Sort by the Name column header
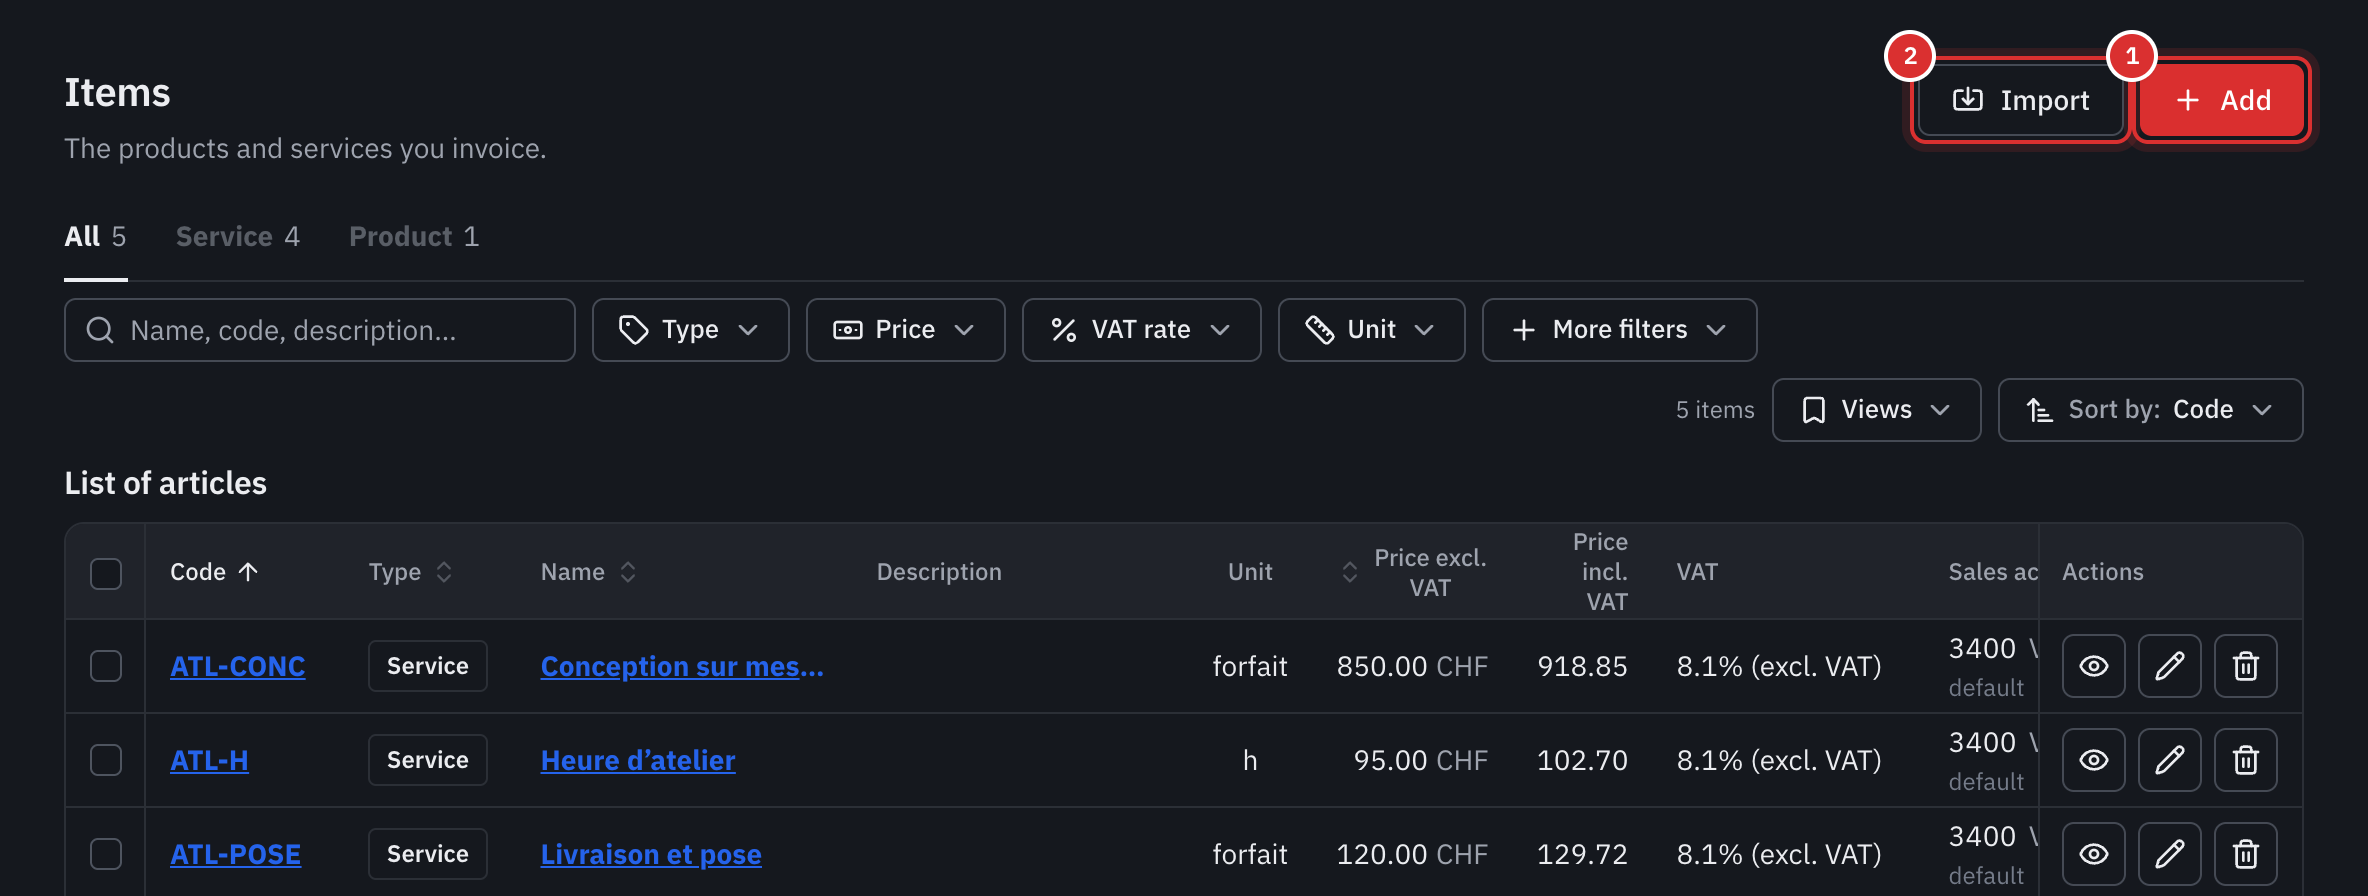 click(588, 572)
